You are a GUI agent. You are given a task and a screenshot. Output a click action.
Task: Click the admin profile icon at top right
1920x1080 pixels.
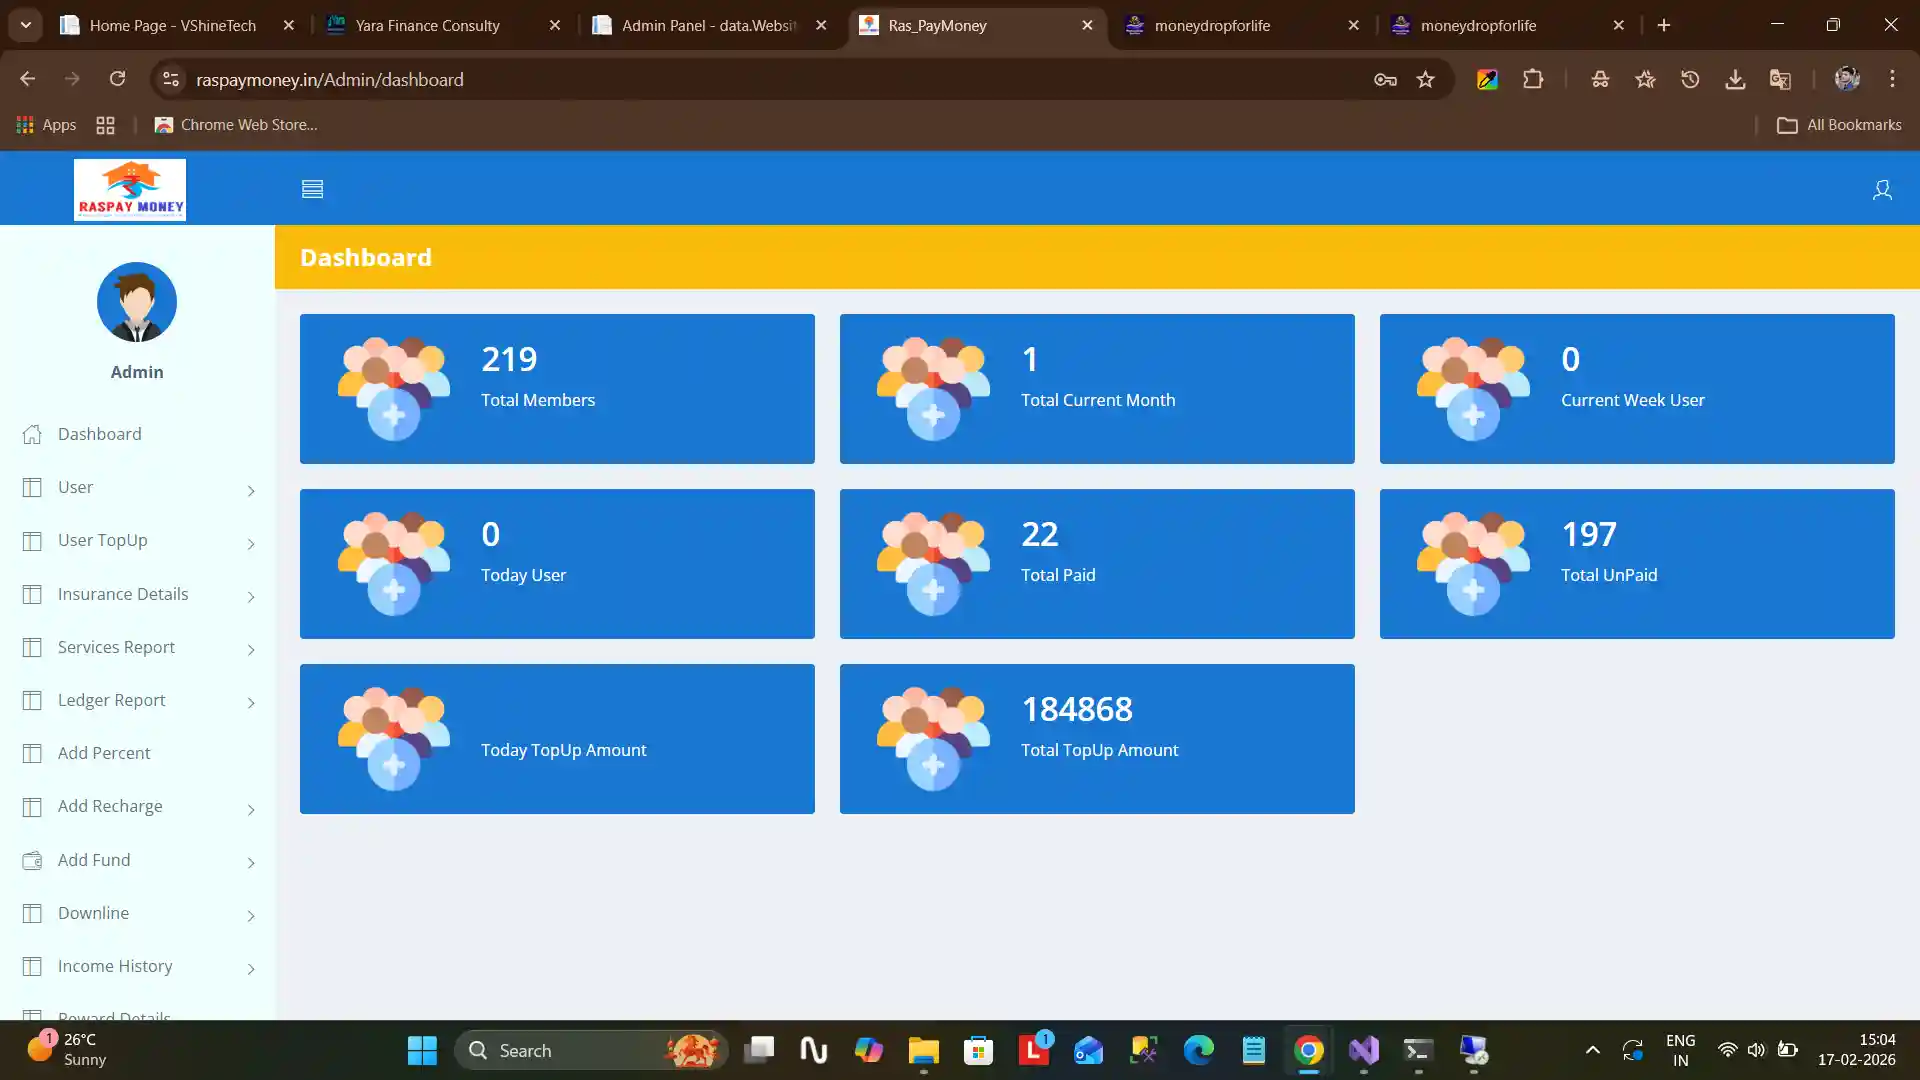pos(1882,190)
